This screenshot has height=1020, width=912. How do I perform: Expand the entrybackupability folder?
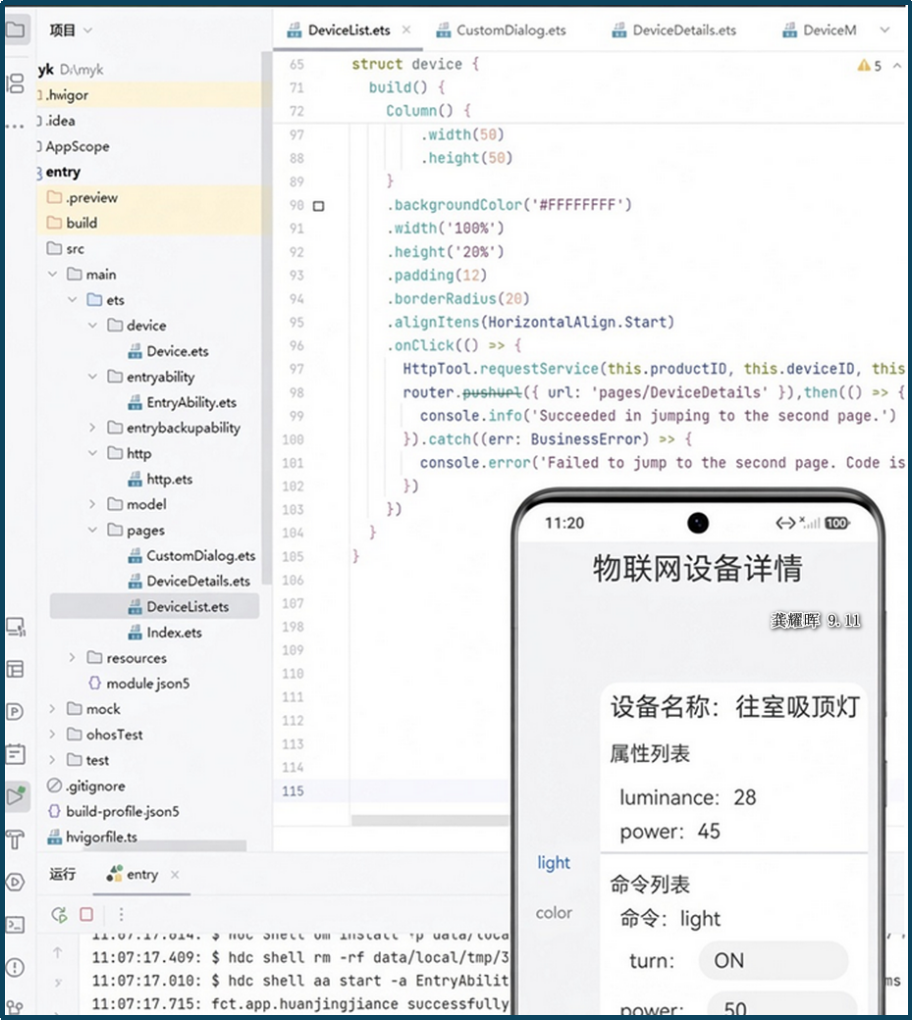point(93,428)
